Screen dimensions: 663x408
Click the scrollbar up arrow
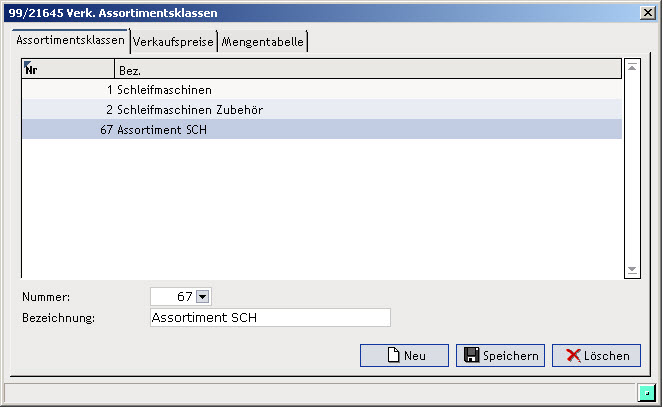632,67
